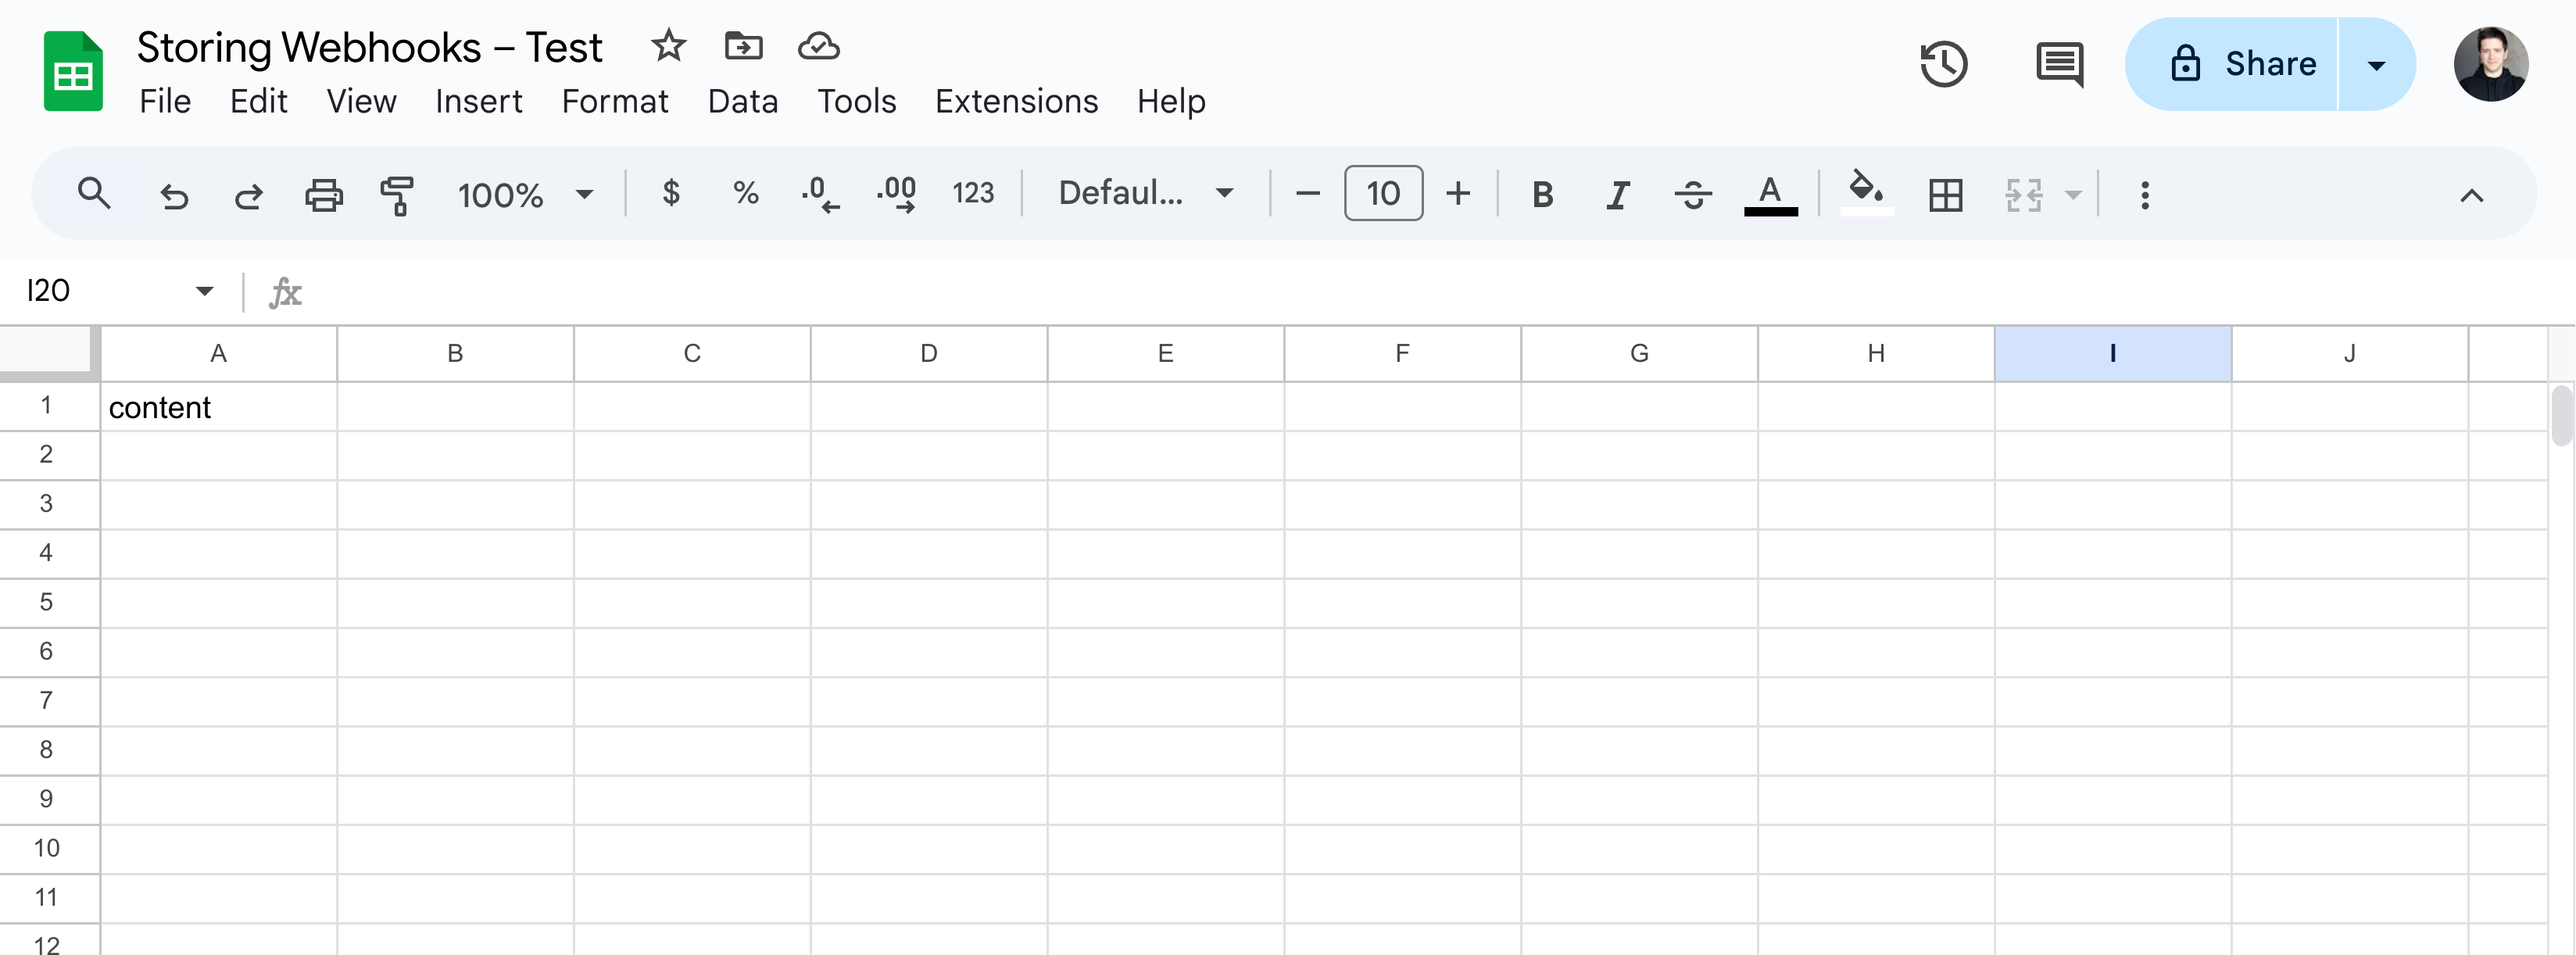
Task: Open the comments panel icon
Action: 2059,64
